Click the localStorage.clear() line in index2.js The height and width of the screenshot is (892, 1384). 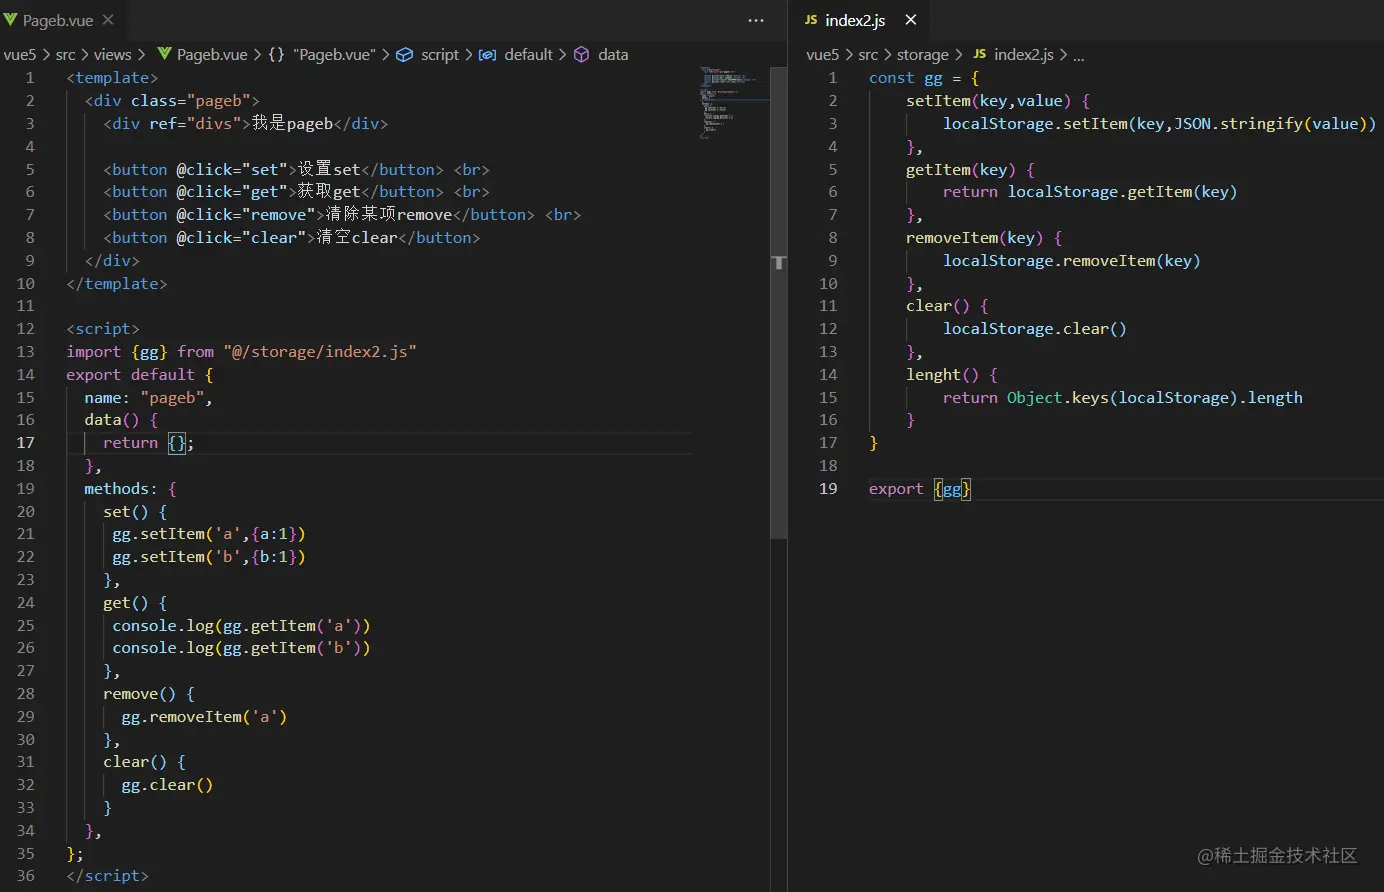click(1035, 329)
